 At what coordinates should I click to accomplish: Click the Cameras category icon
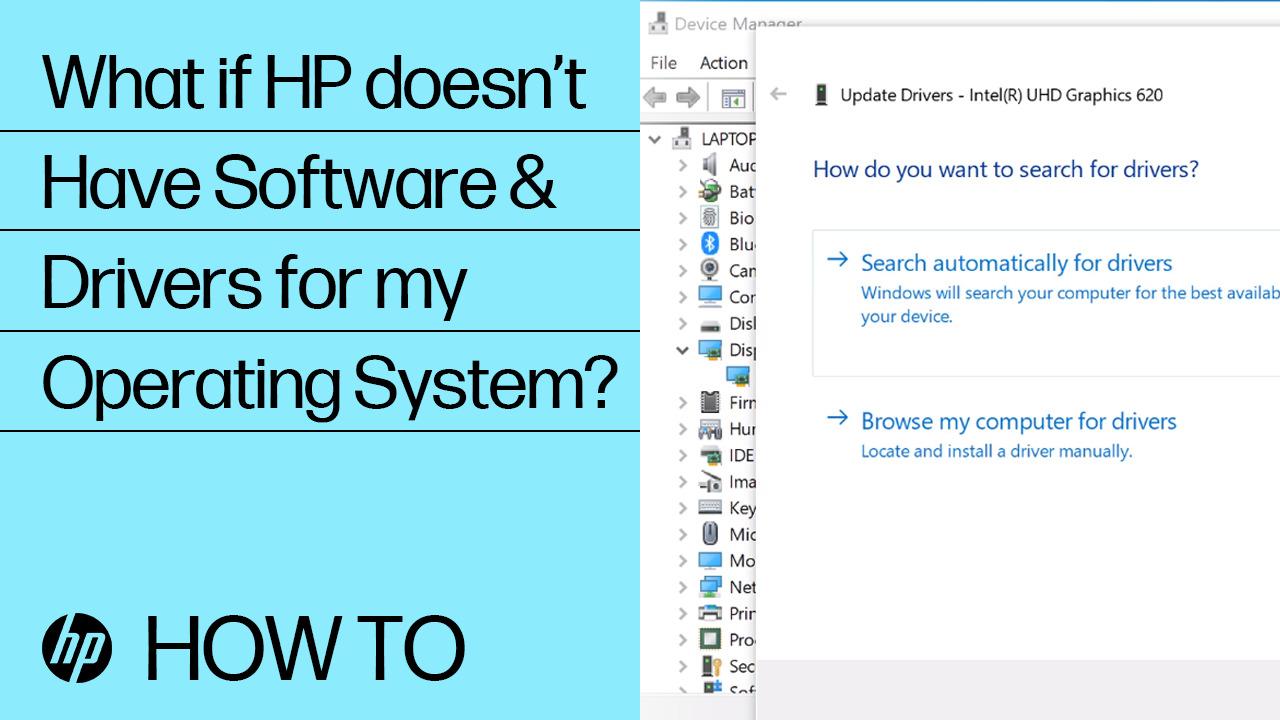click(x=710, y=271)
